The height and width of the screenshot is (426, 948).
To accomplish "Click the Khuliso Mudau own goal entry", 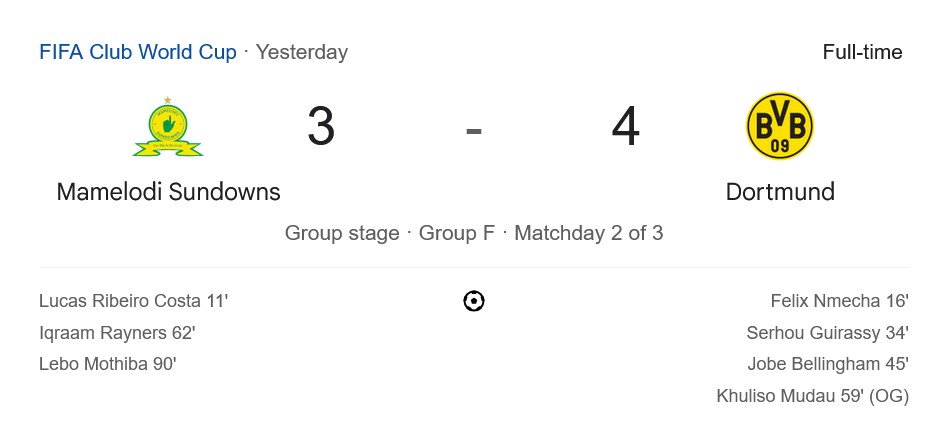I will coord(812,396).
